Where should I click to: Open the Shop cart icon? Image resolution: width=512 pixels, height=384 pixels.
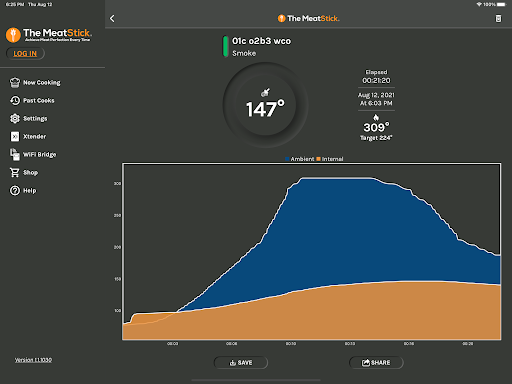[15, 172]
